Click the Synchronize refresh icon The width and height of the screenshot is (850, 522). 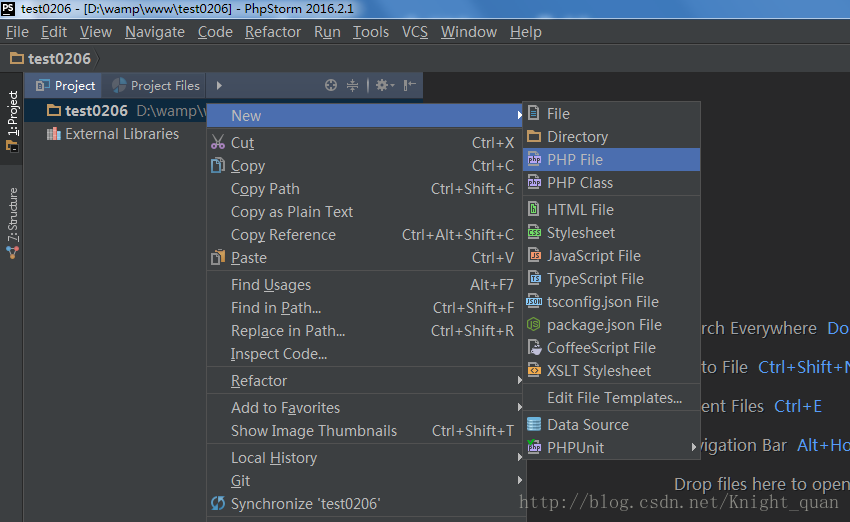coord(218,503)
